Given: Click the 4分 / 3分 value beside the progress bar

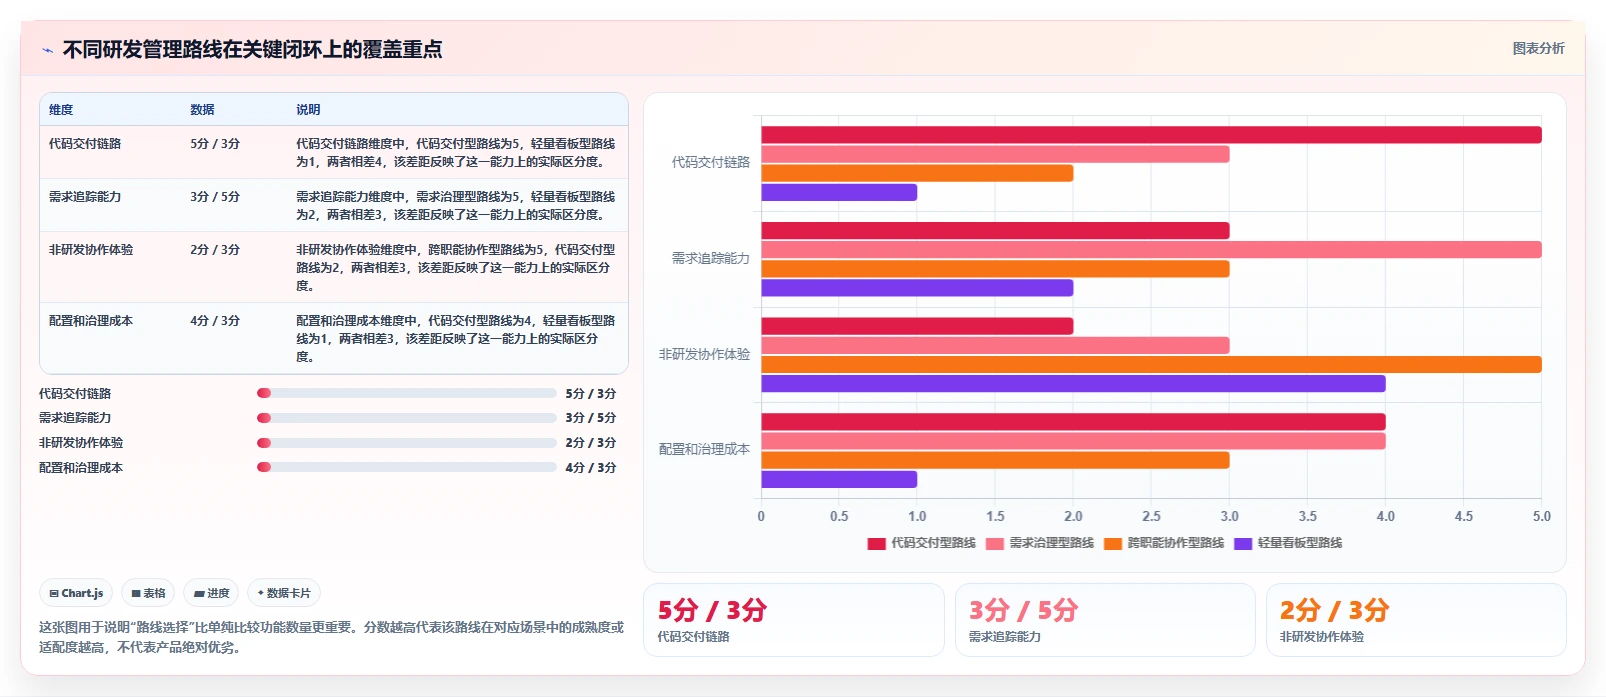Looking at the screenshot, I should [x=590, y=467].
